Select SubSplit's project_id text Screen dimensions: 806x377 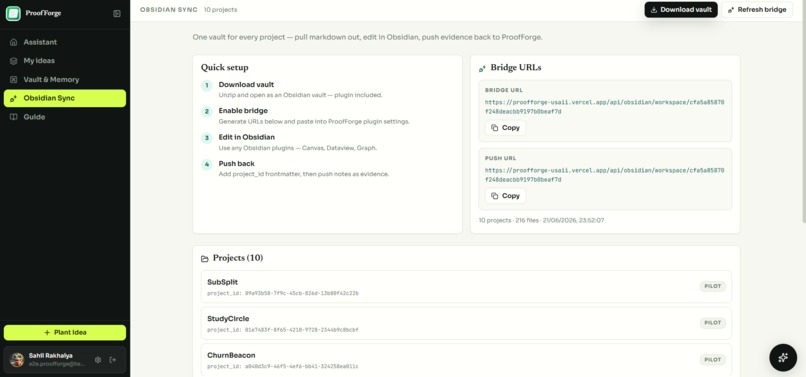pyautogui.click(x=283, y=293)
